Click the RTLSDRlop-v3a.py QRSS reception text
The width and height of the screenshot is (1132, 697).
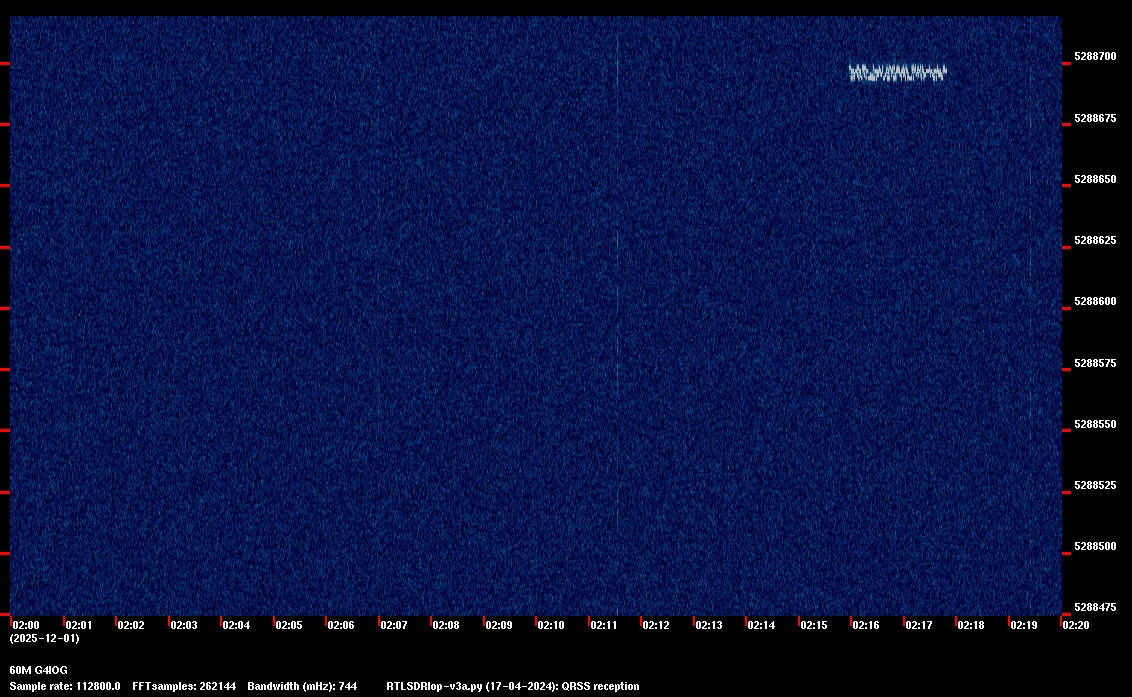pyautogui.click(x=513, y=686)
